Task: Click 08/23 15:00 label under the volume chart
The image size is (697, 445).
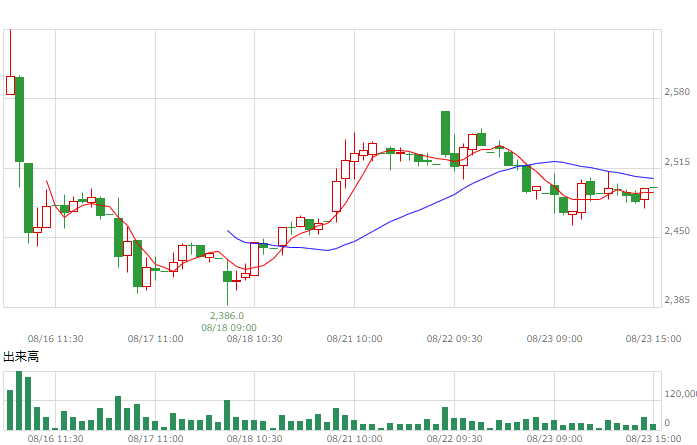Action: point(653,439)
